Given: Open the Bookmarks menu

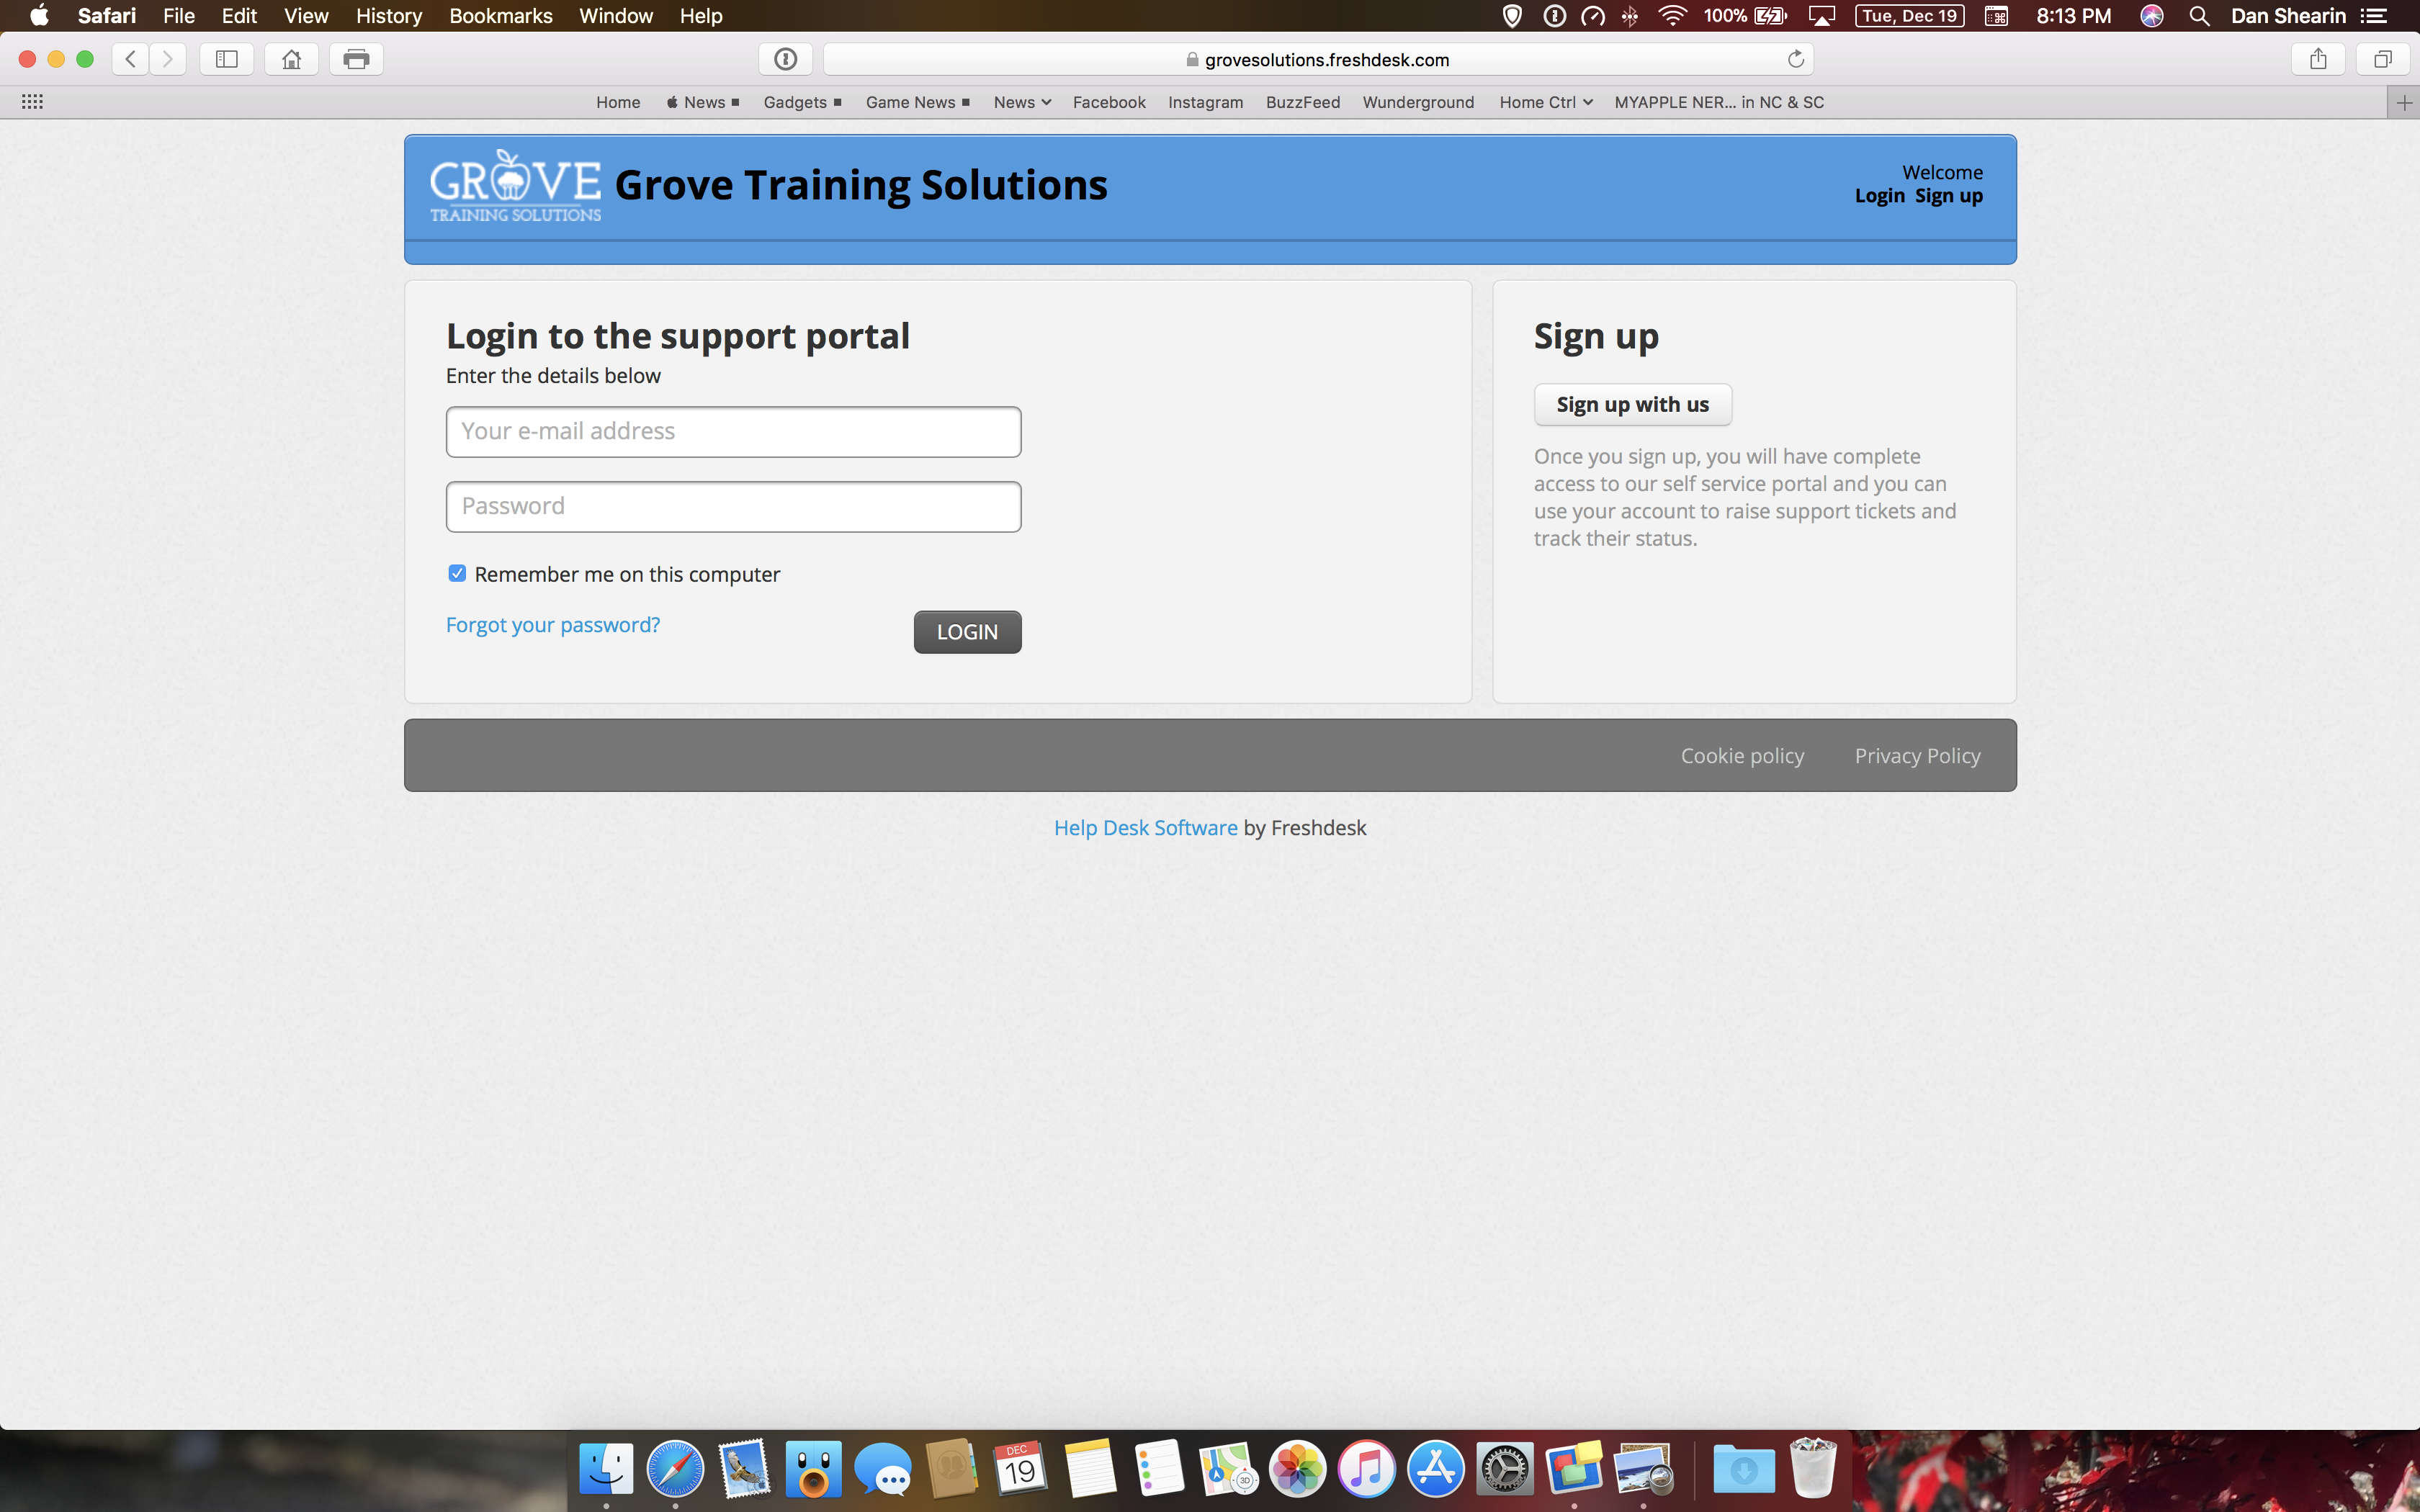Looking at the screenshot, I should (x=501, y=16).
